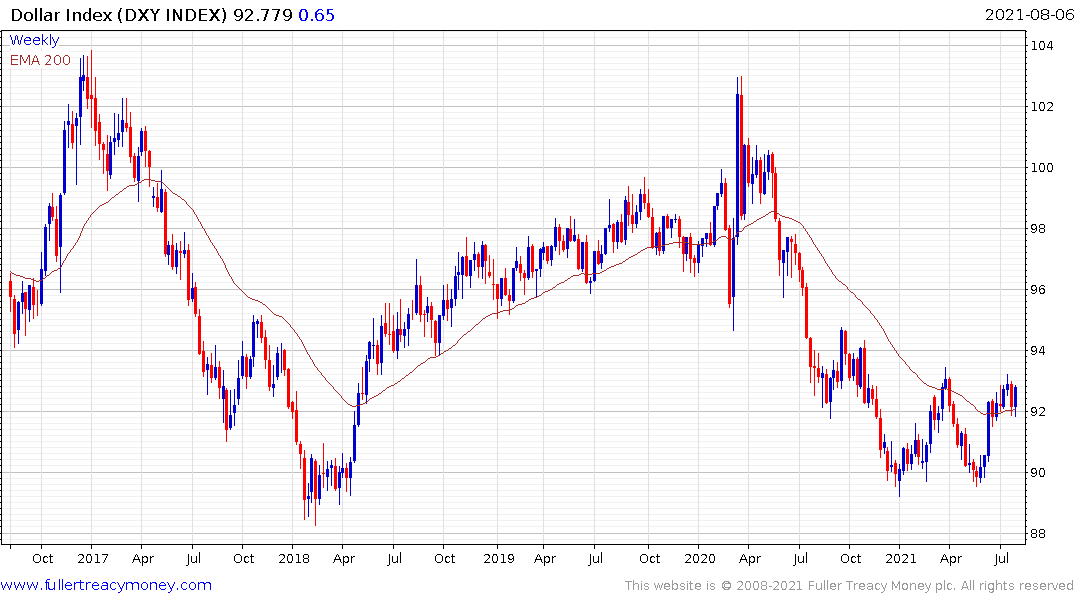Click the Weekly timeframe label
1075x600 pixels.
[34, 40]
